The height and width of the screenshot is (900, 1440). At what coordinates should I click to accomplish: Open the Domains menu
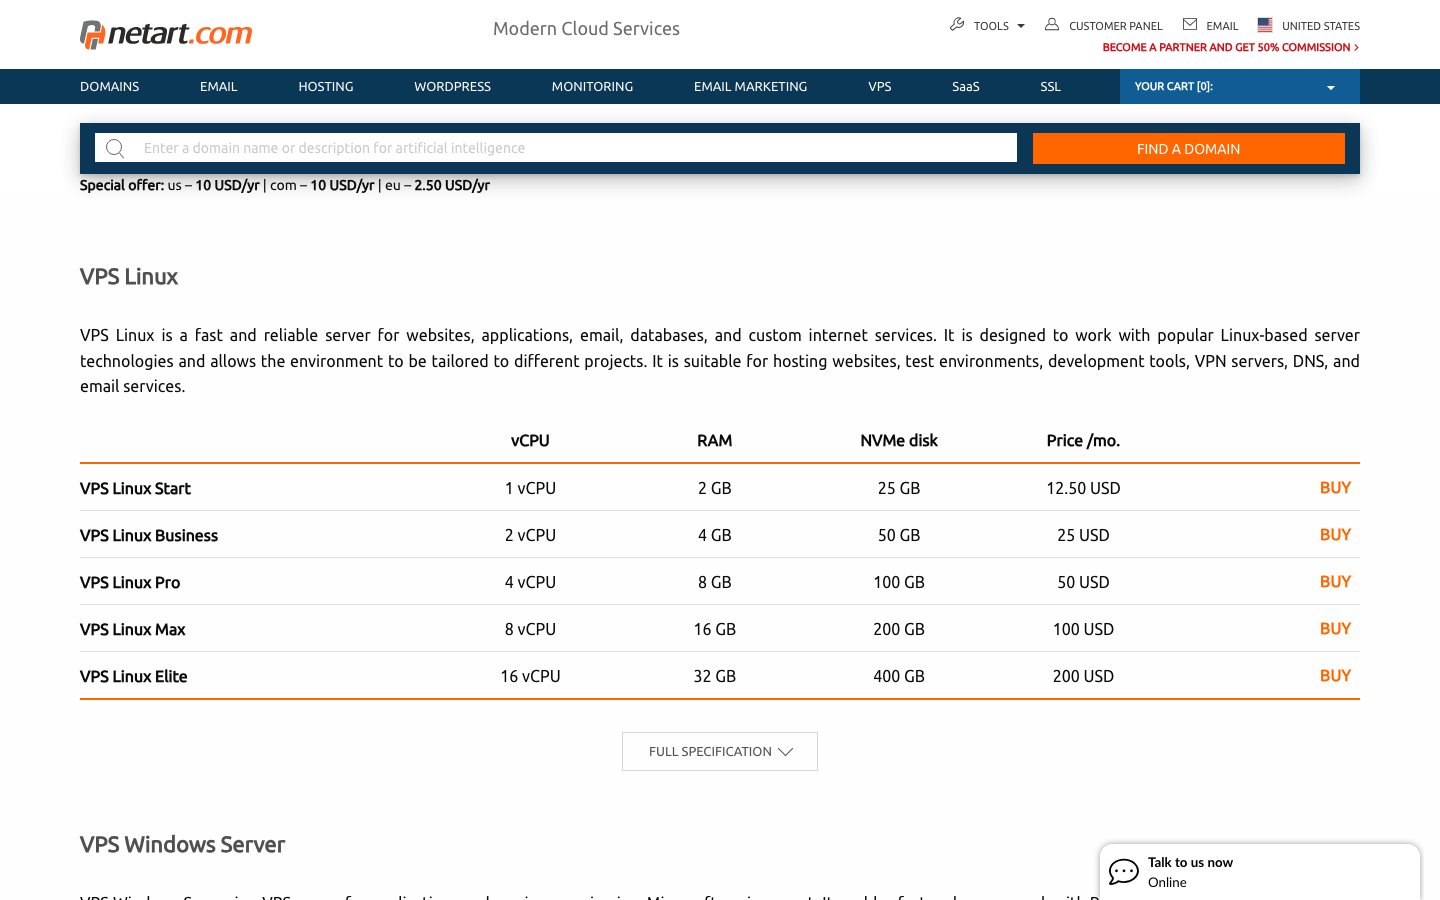tap(110, 87)
